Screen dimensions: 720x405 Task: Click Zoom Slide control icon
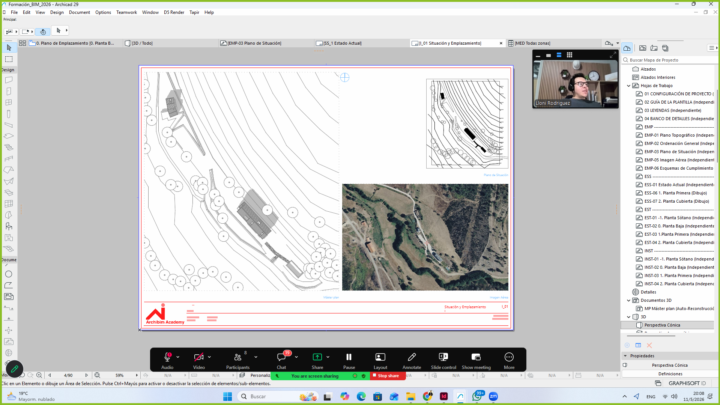pos(443,357)
